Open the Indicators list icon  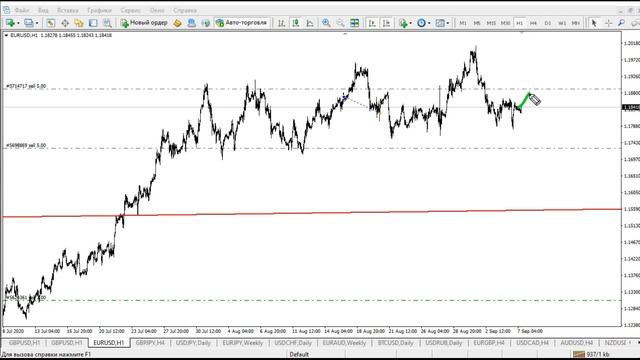[403, 23]
